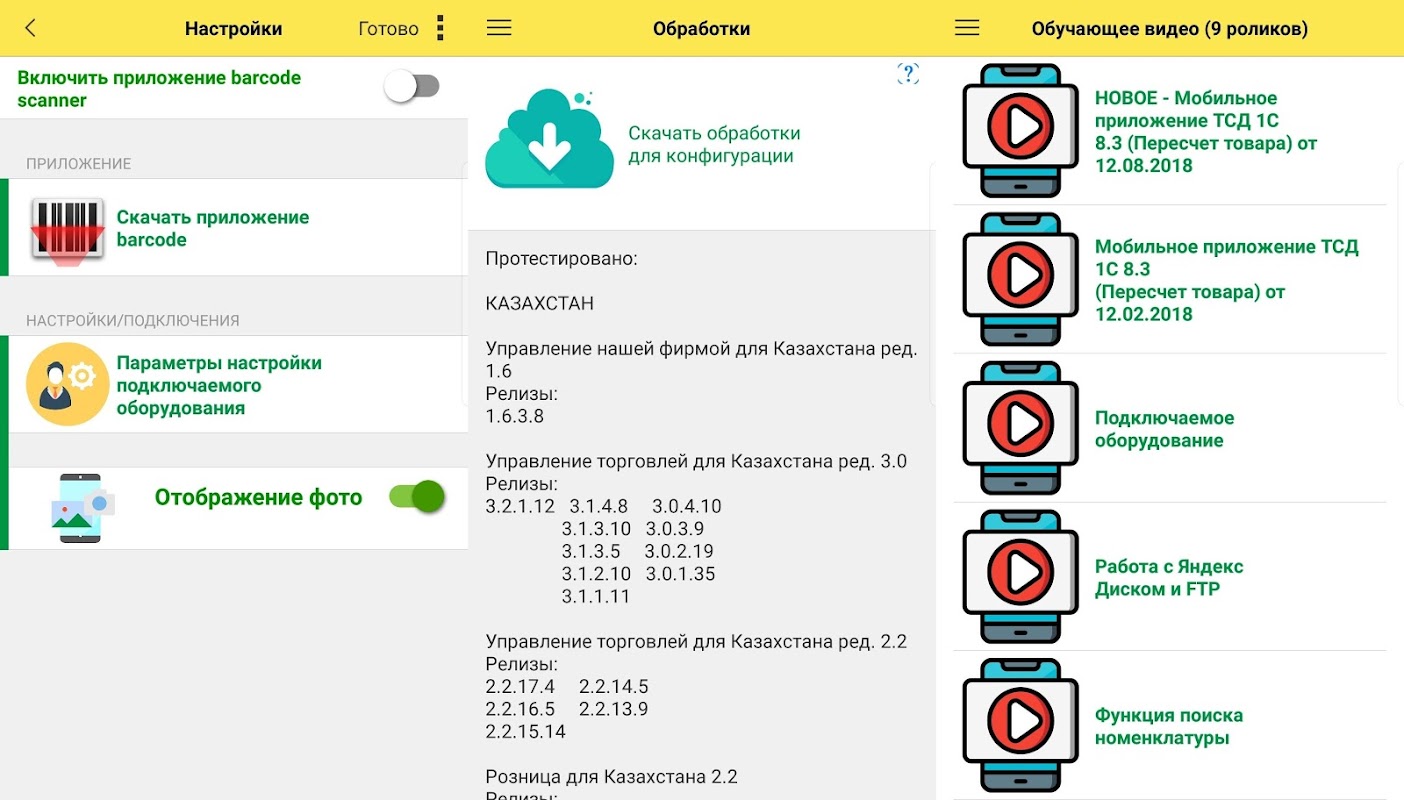Open Скачать обработки для конфигурации
1404x800 pixels.
tap(714, 145)
